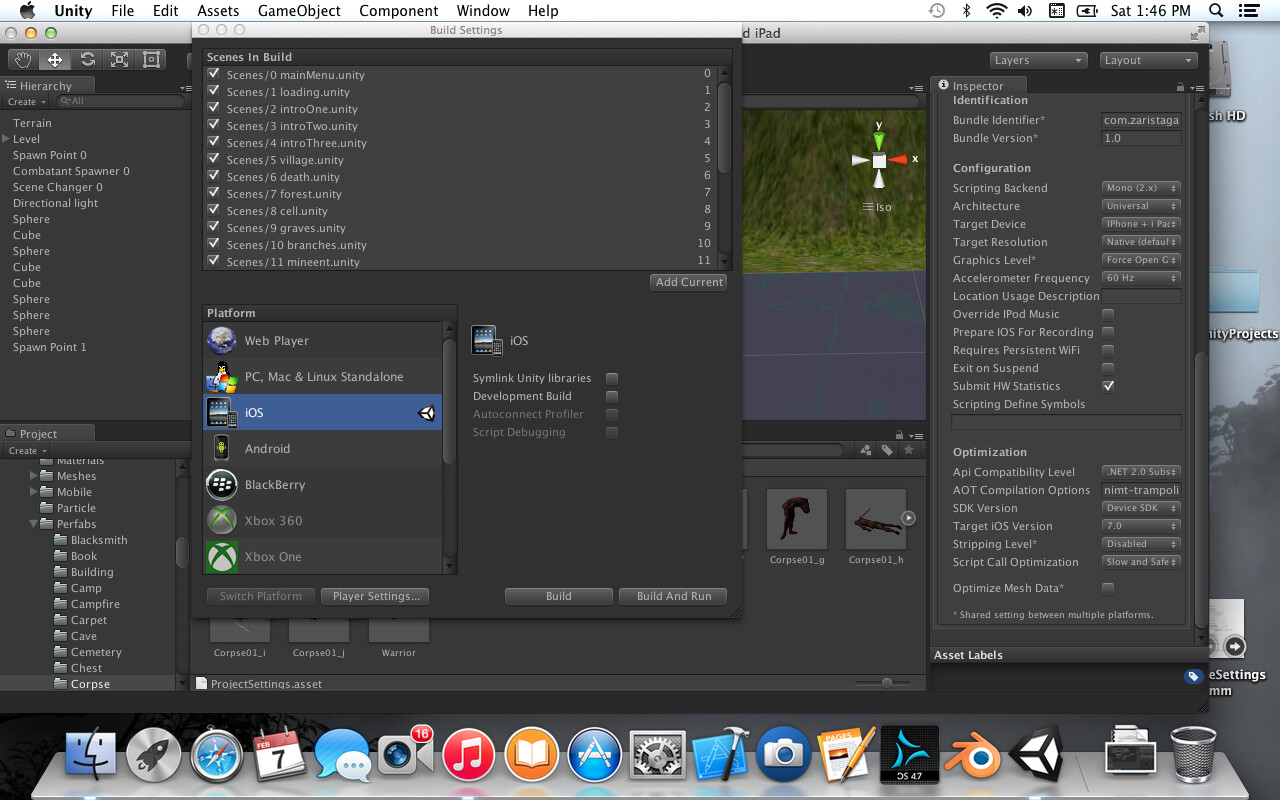Open Player Settings button
The width and height of the screenshot is (1280, 800).
[375, 596]
